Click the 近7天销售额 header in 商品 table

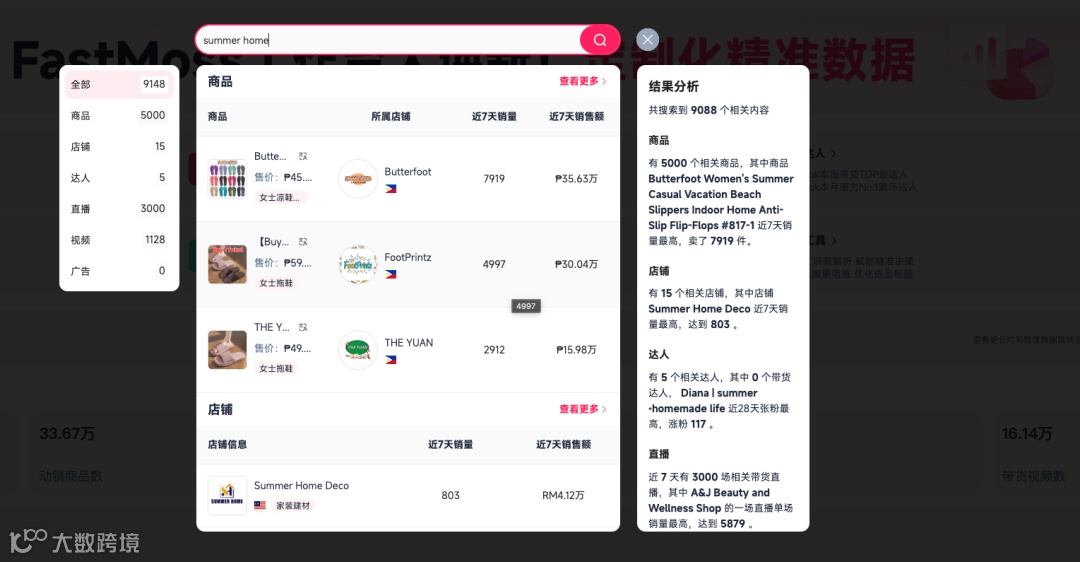pyautogui.click(x=577, y=116)
